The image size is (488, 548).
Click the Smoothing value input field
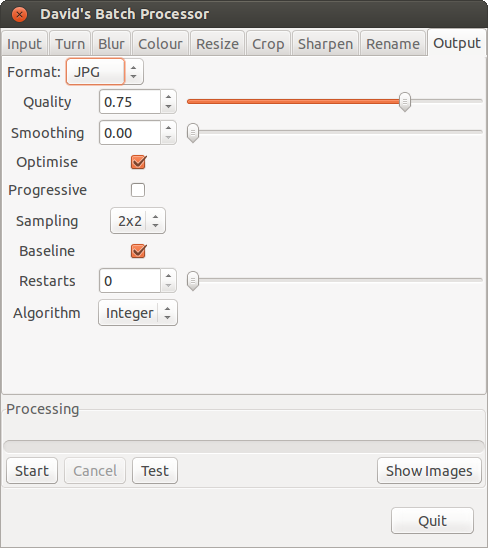[130, 133]
